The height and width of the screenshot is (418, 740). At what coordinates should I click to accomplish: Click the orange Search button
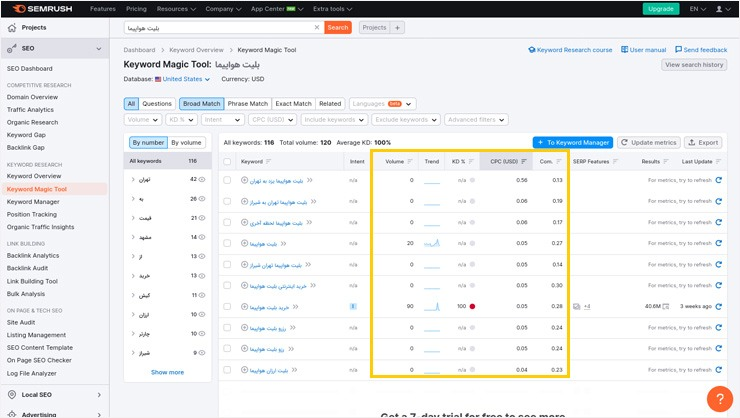click(338, 28)
